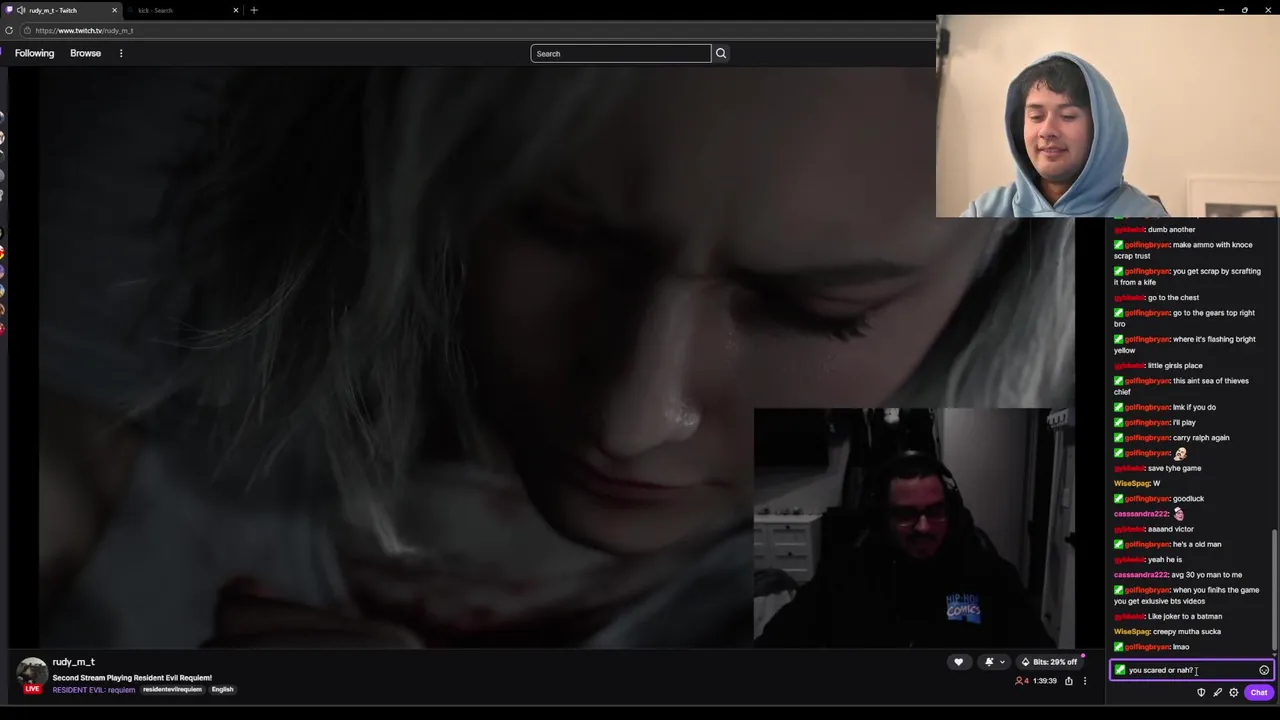Click the Twitch logo at top-left corner
Image resolution: width=1280 pixels, height=720 pixels.
coord(2,53)
